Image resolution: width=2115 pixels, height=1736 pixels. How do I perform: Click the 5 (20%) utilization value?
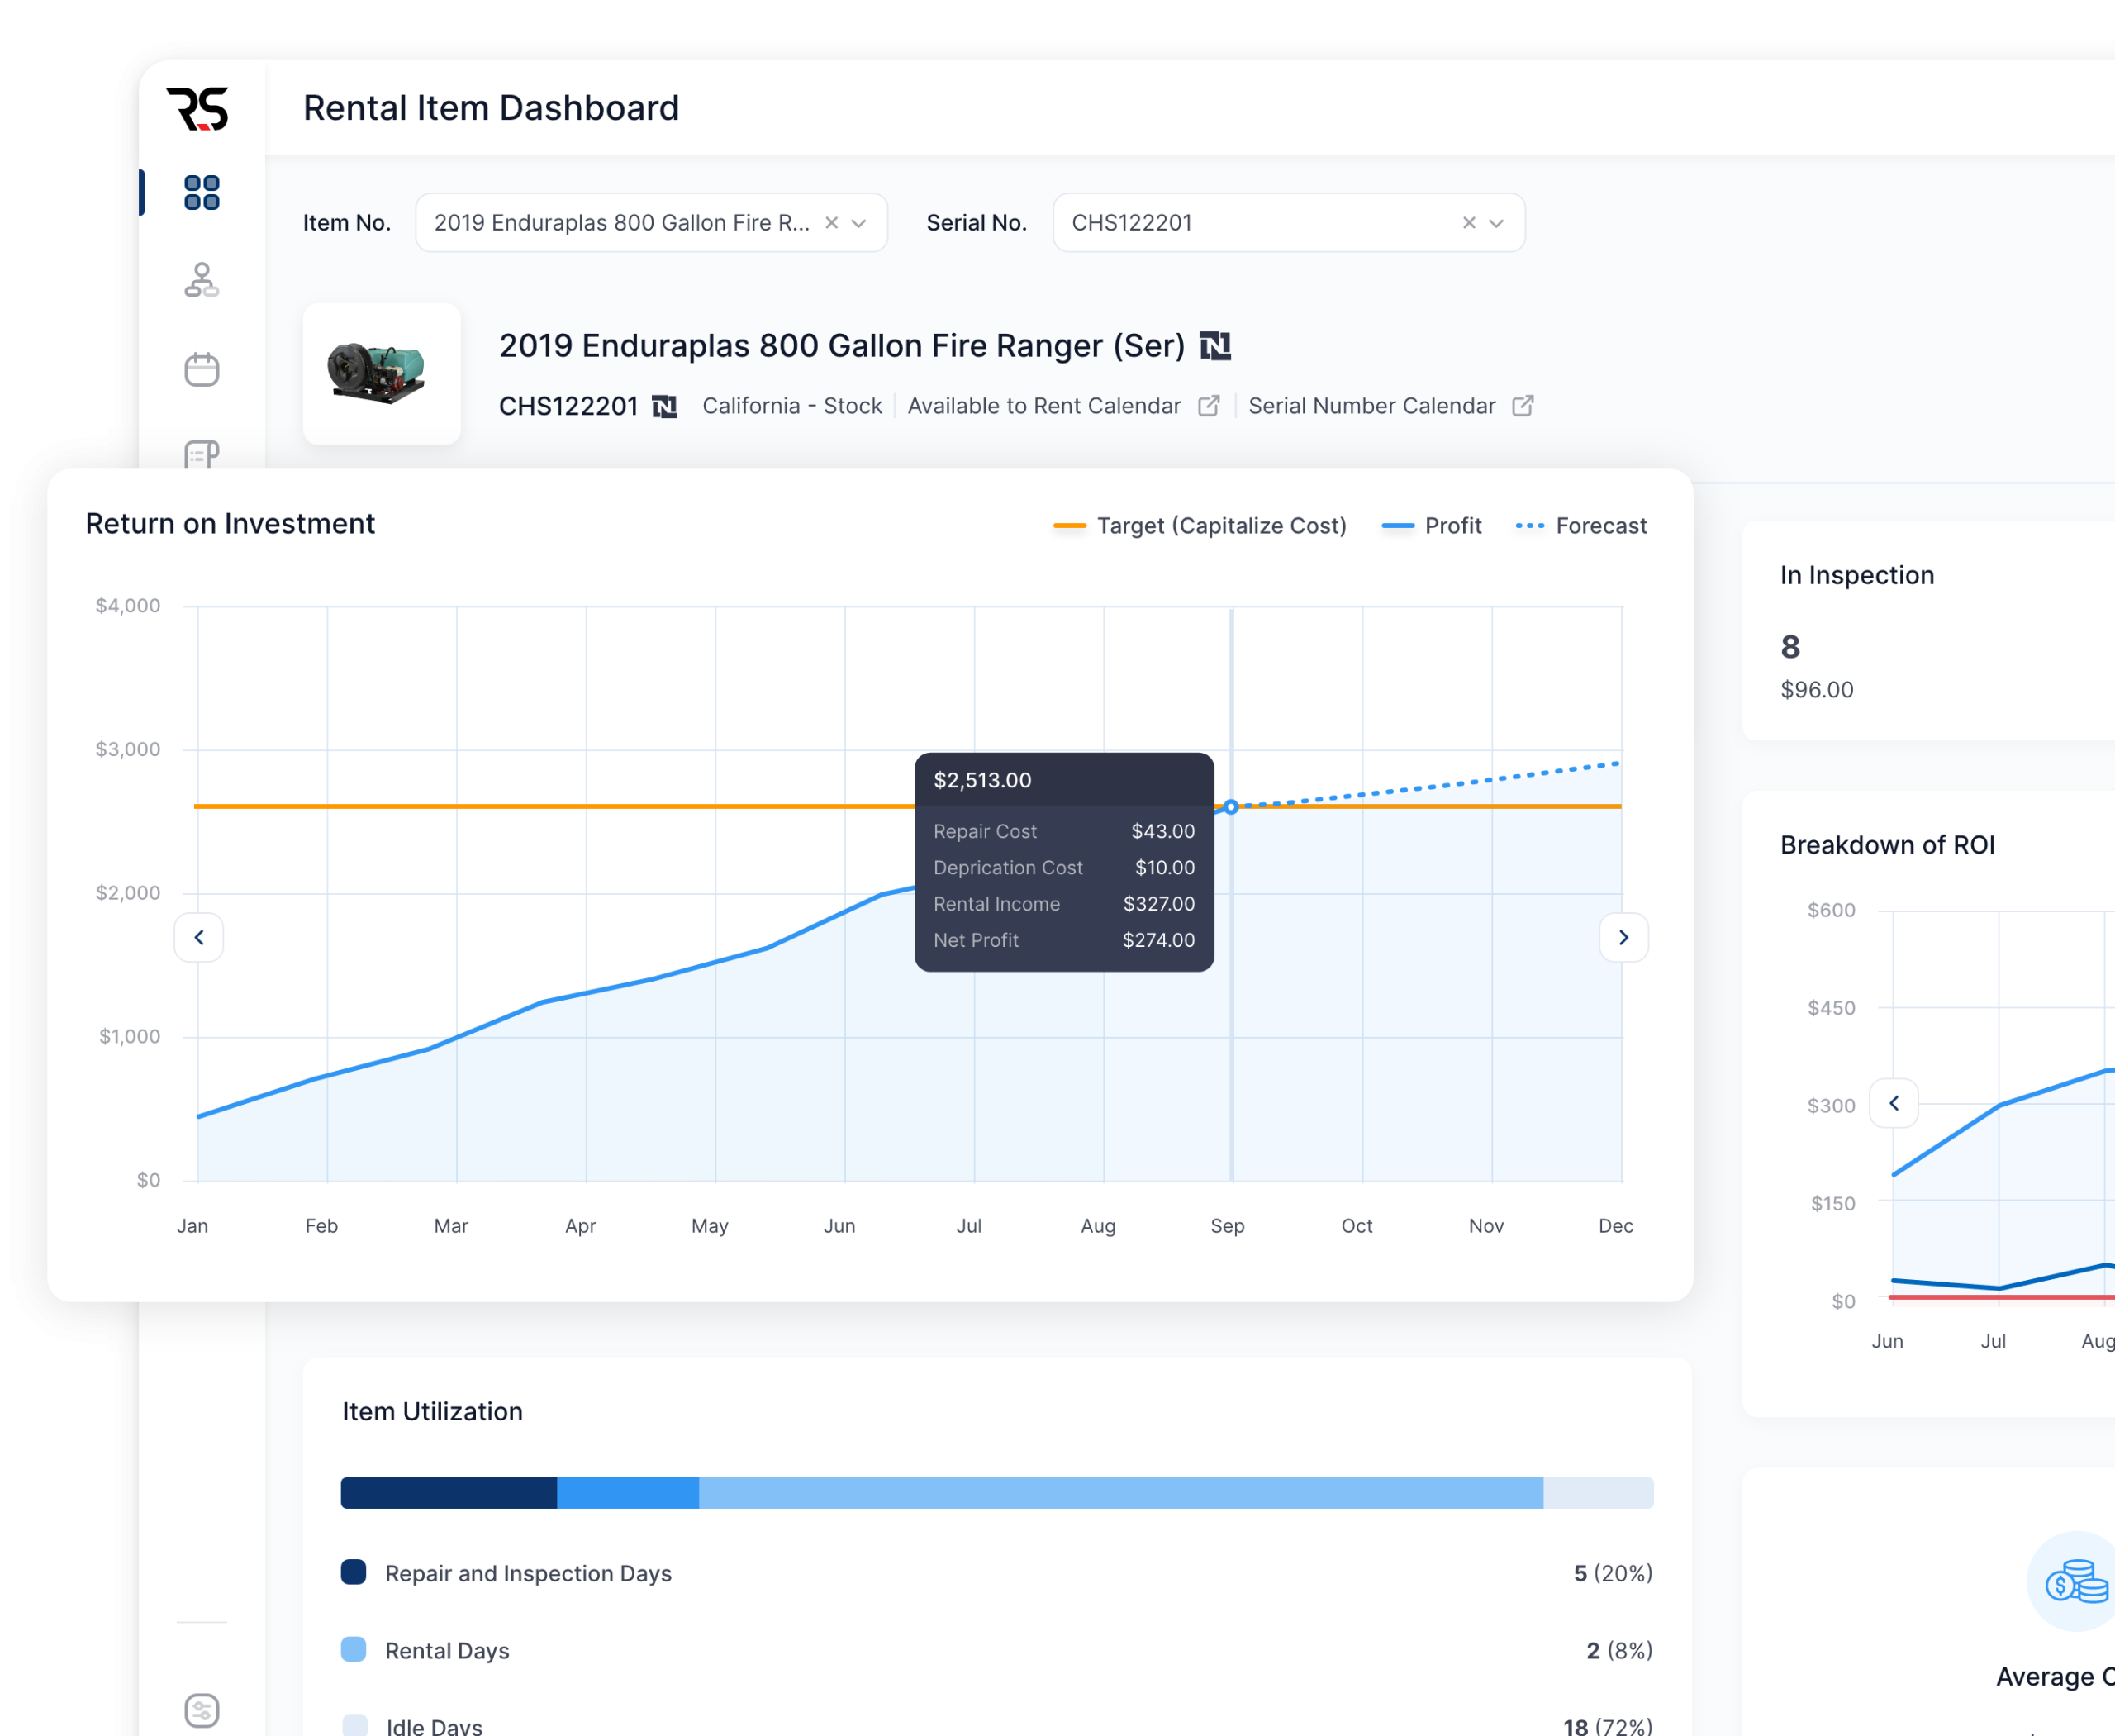(x=1613, y=1574)
